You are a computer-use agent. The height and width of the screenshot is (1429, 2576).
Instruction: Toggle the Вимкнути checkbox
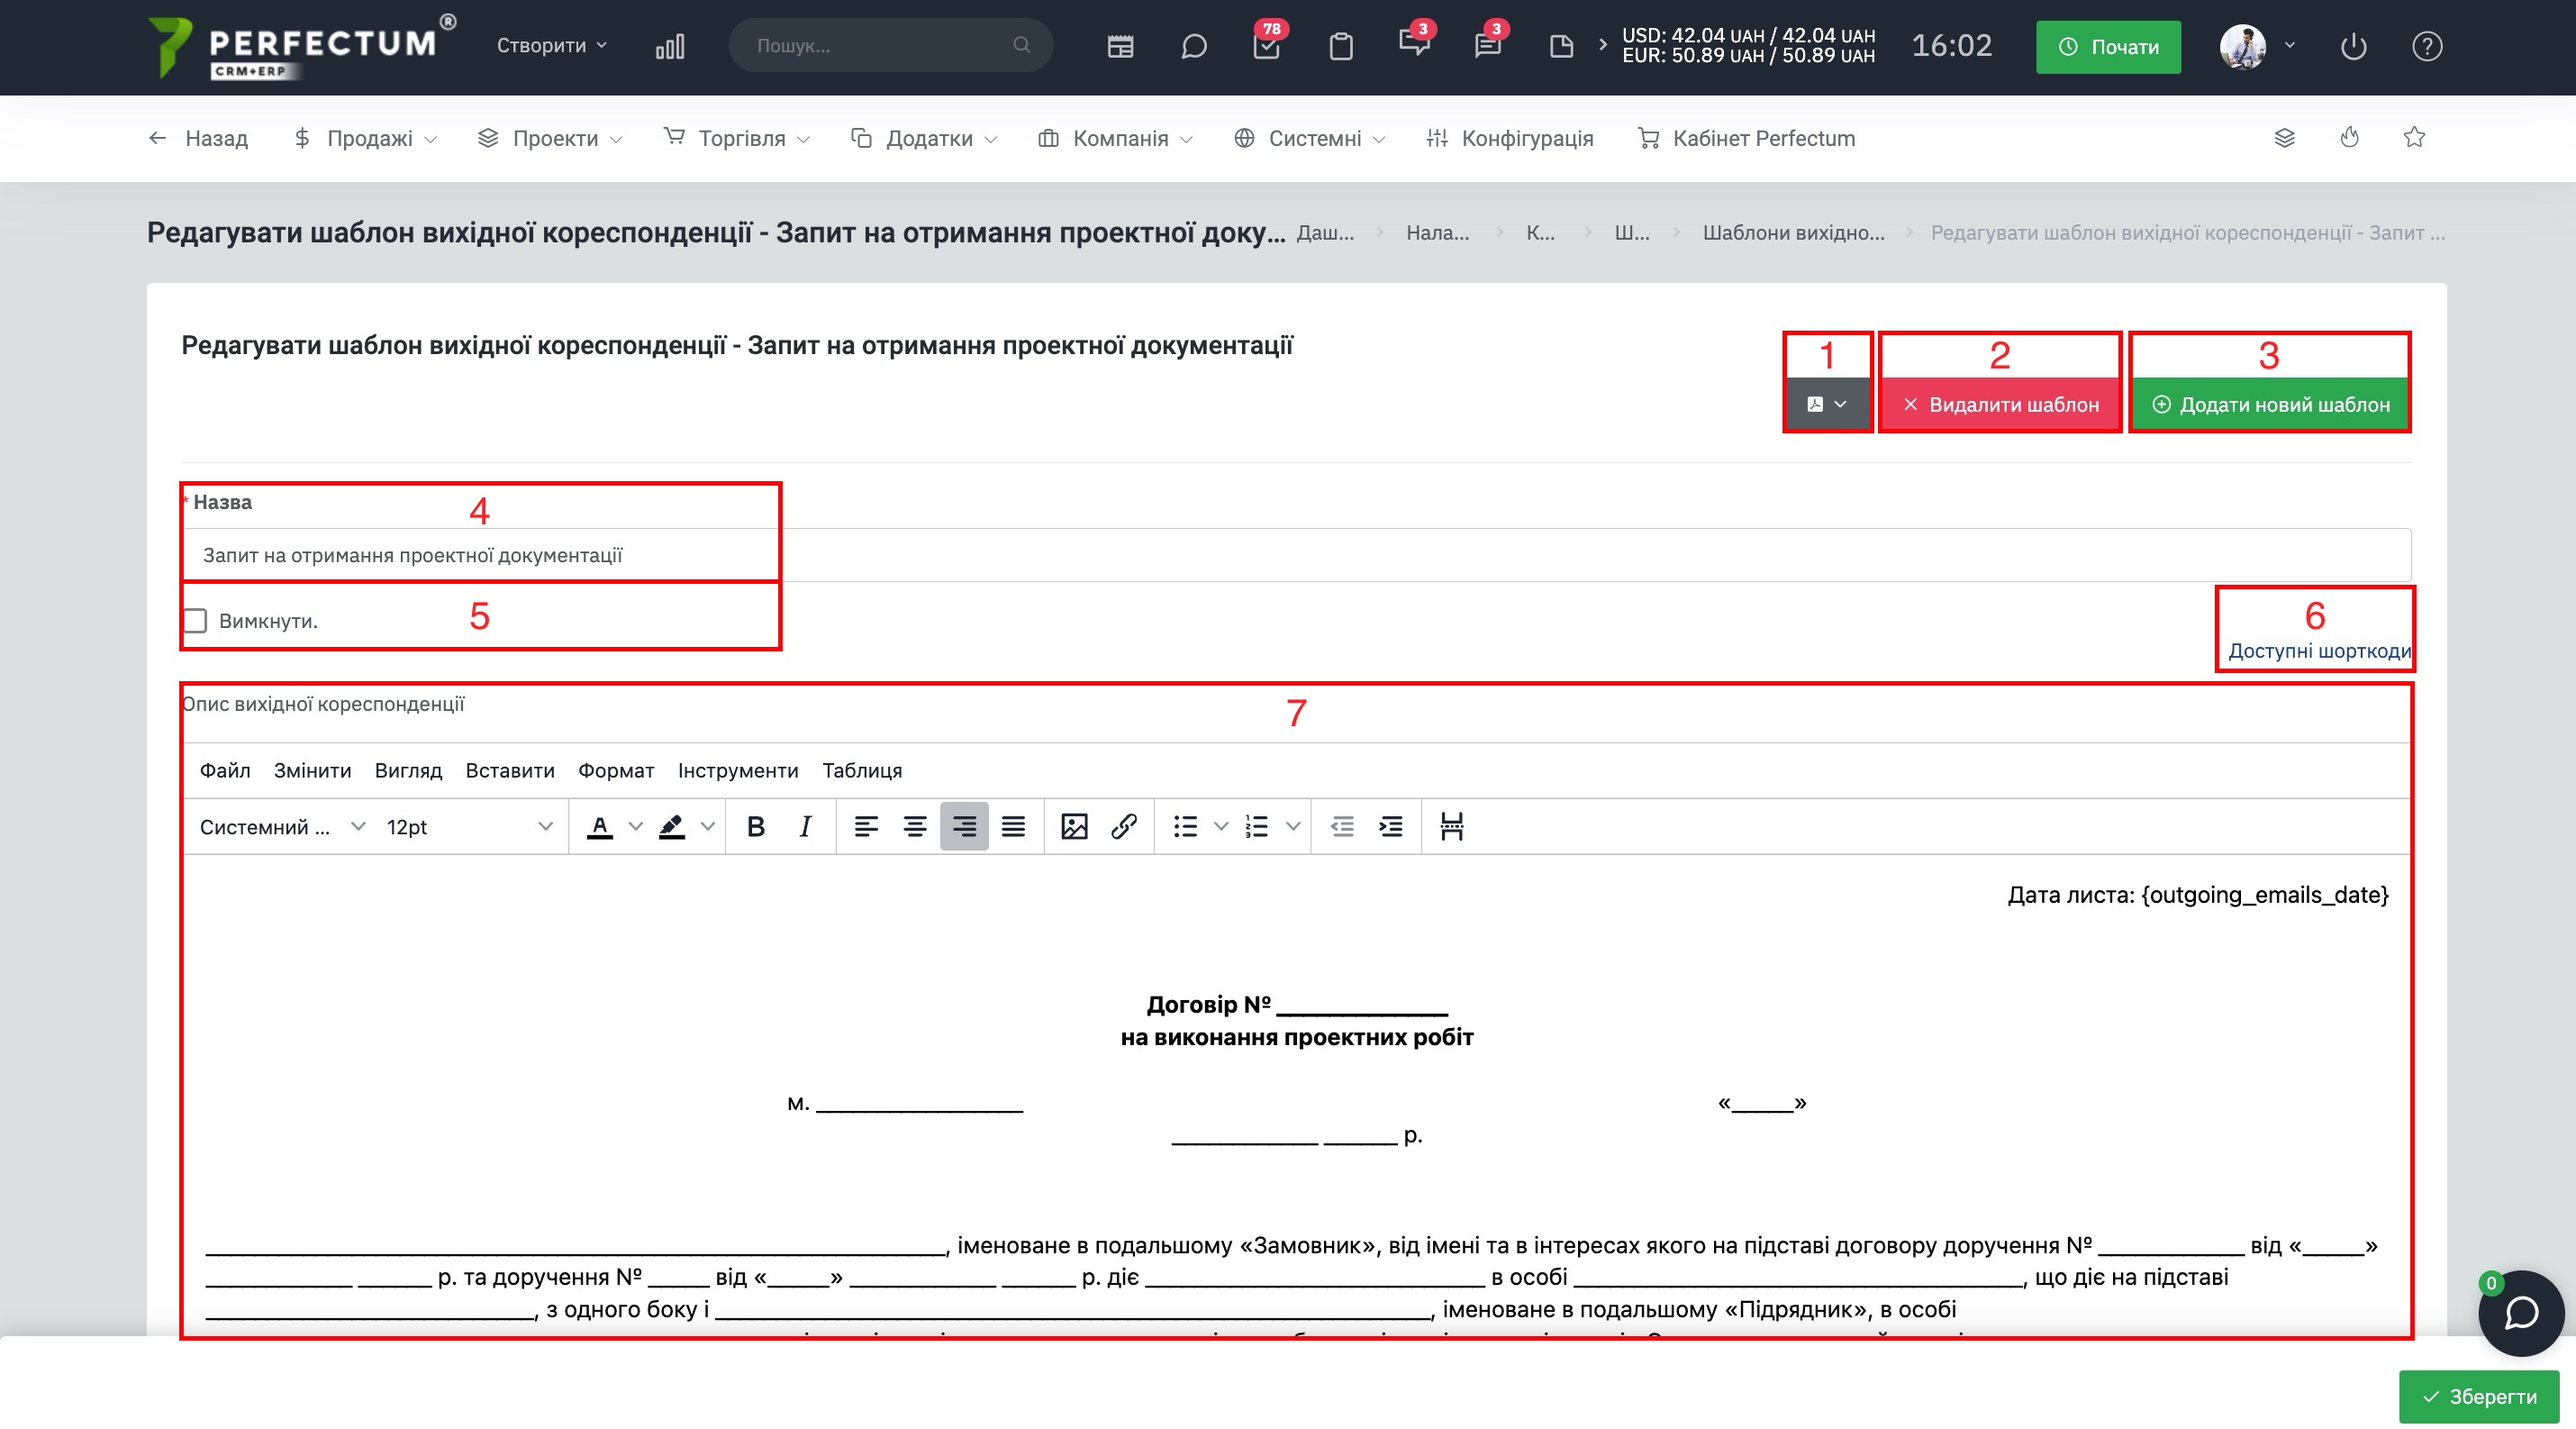pos(195,621)
